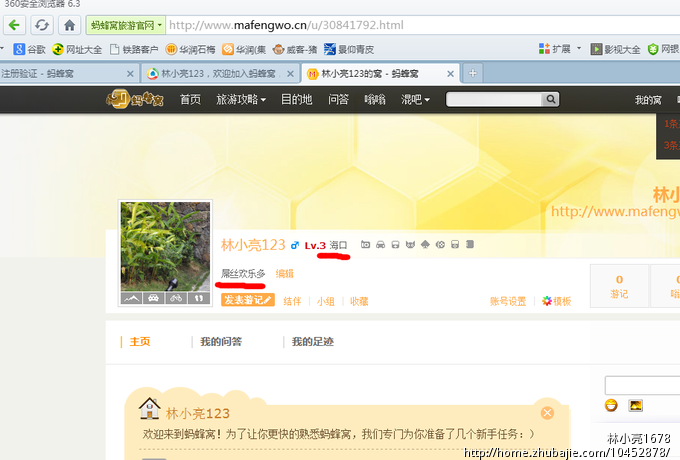The height and width of the screenshot is (460, 680).
Task: Select the 我的问答 profile tab
Action: click(x=221, y=342)
